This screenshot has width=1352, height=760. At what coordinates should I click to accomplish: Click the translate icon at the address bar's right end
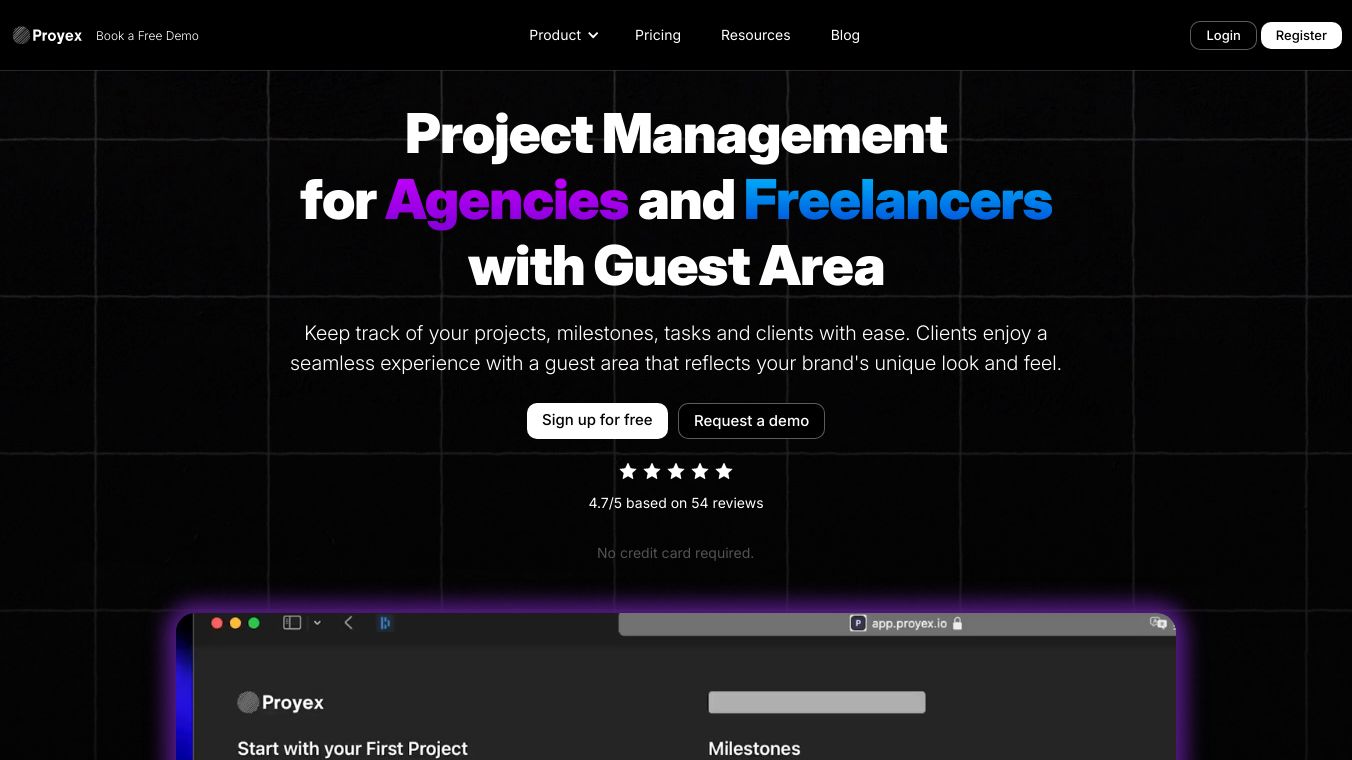(x=1158, y=623)
